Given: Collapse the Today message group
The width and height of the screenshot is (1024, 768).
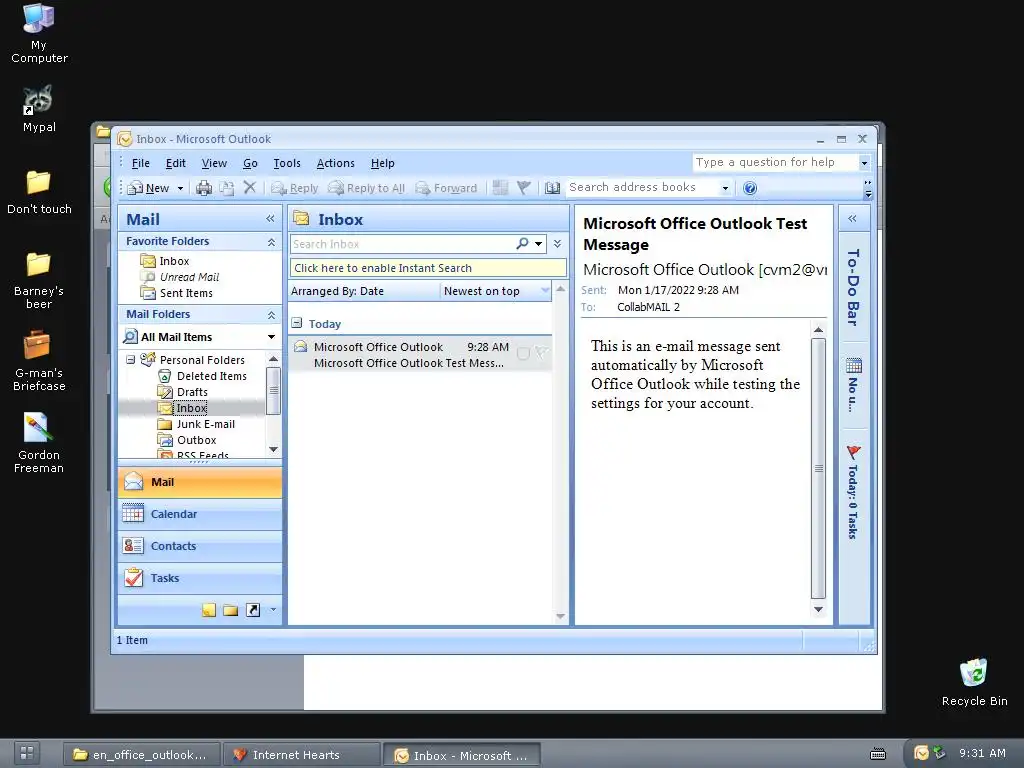Looking at the screenshot, I should (297, 323).
